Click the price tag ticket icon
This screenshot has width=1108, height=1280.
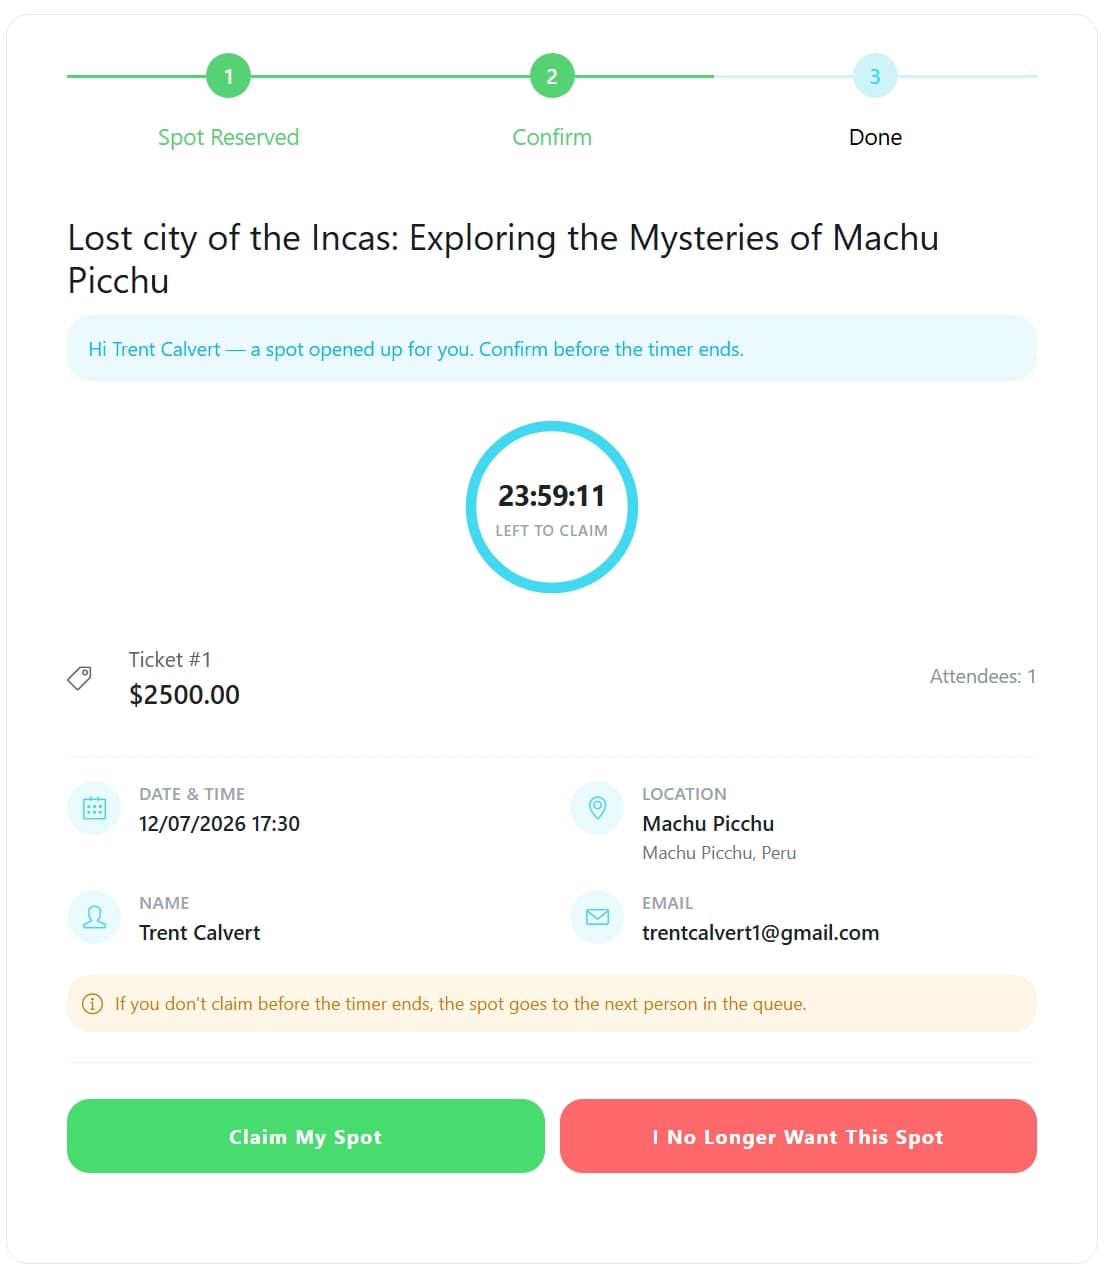[79, 678]
